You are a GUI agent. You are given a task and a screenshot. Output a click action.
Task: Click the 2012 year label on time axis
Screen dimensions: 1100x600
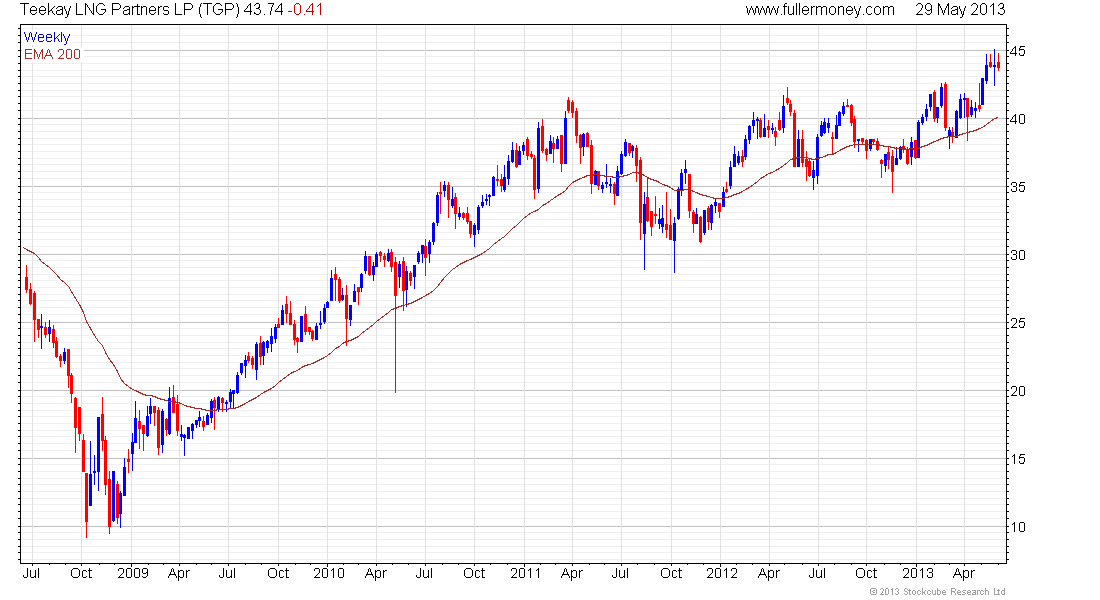click(x=722, y=573)
